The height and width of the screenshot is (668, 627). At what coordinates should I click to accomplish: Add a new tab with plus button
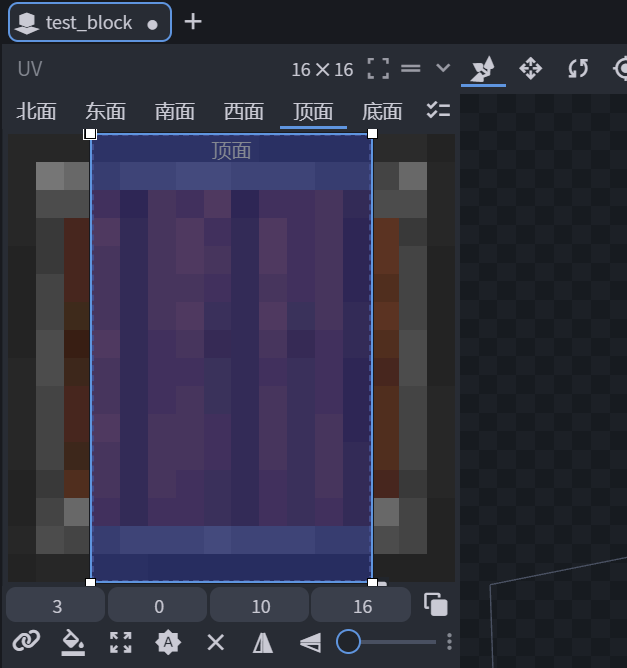(x=193, y=22)
